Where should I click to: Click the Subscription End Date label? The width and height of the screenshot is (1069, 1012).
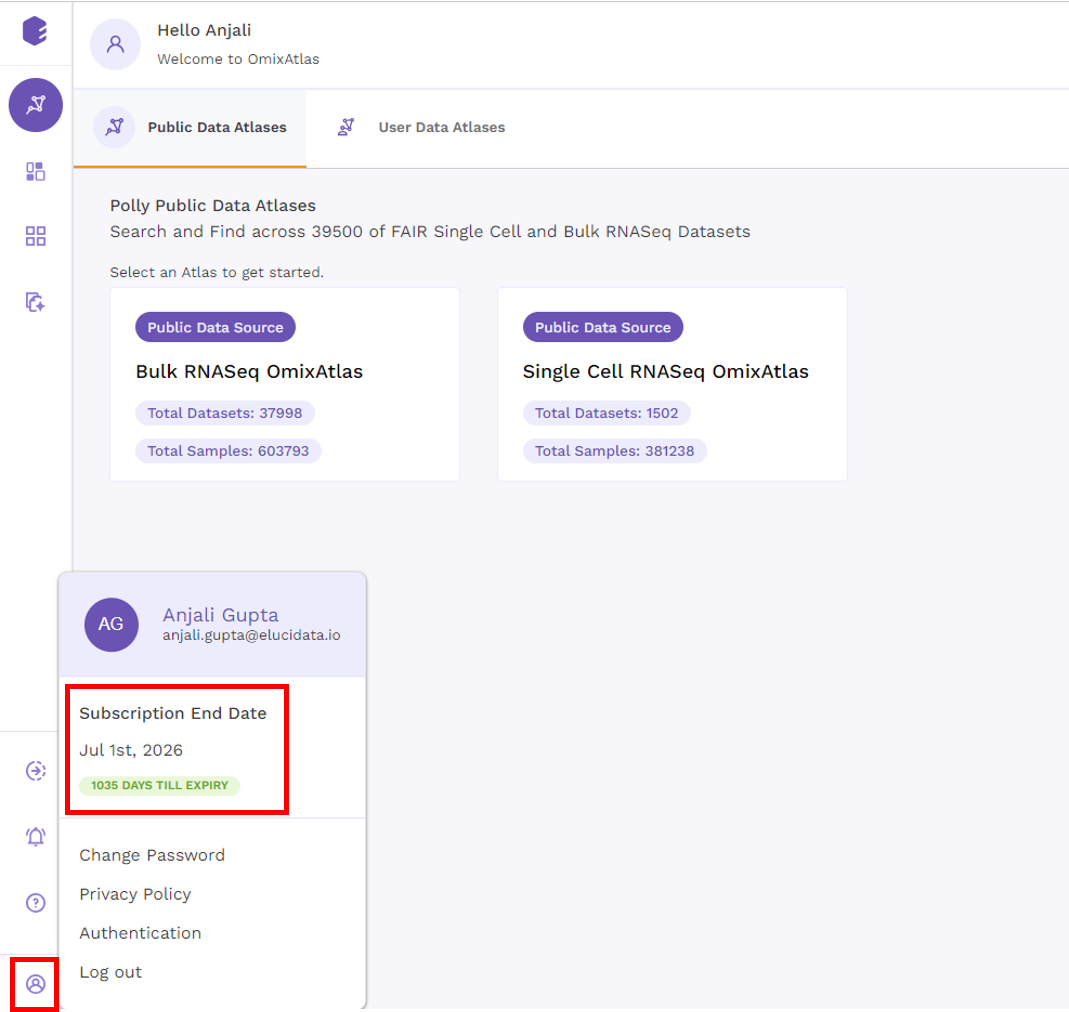[173, 713]
